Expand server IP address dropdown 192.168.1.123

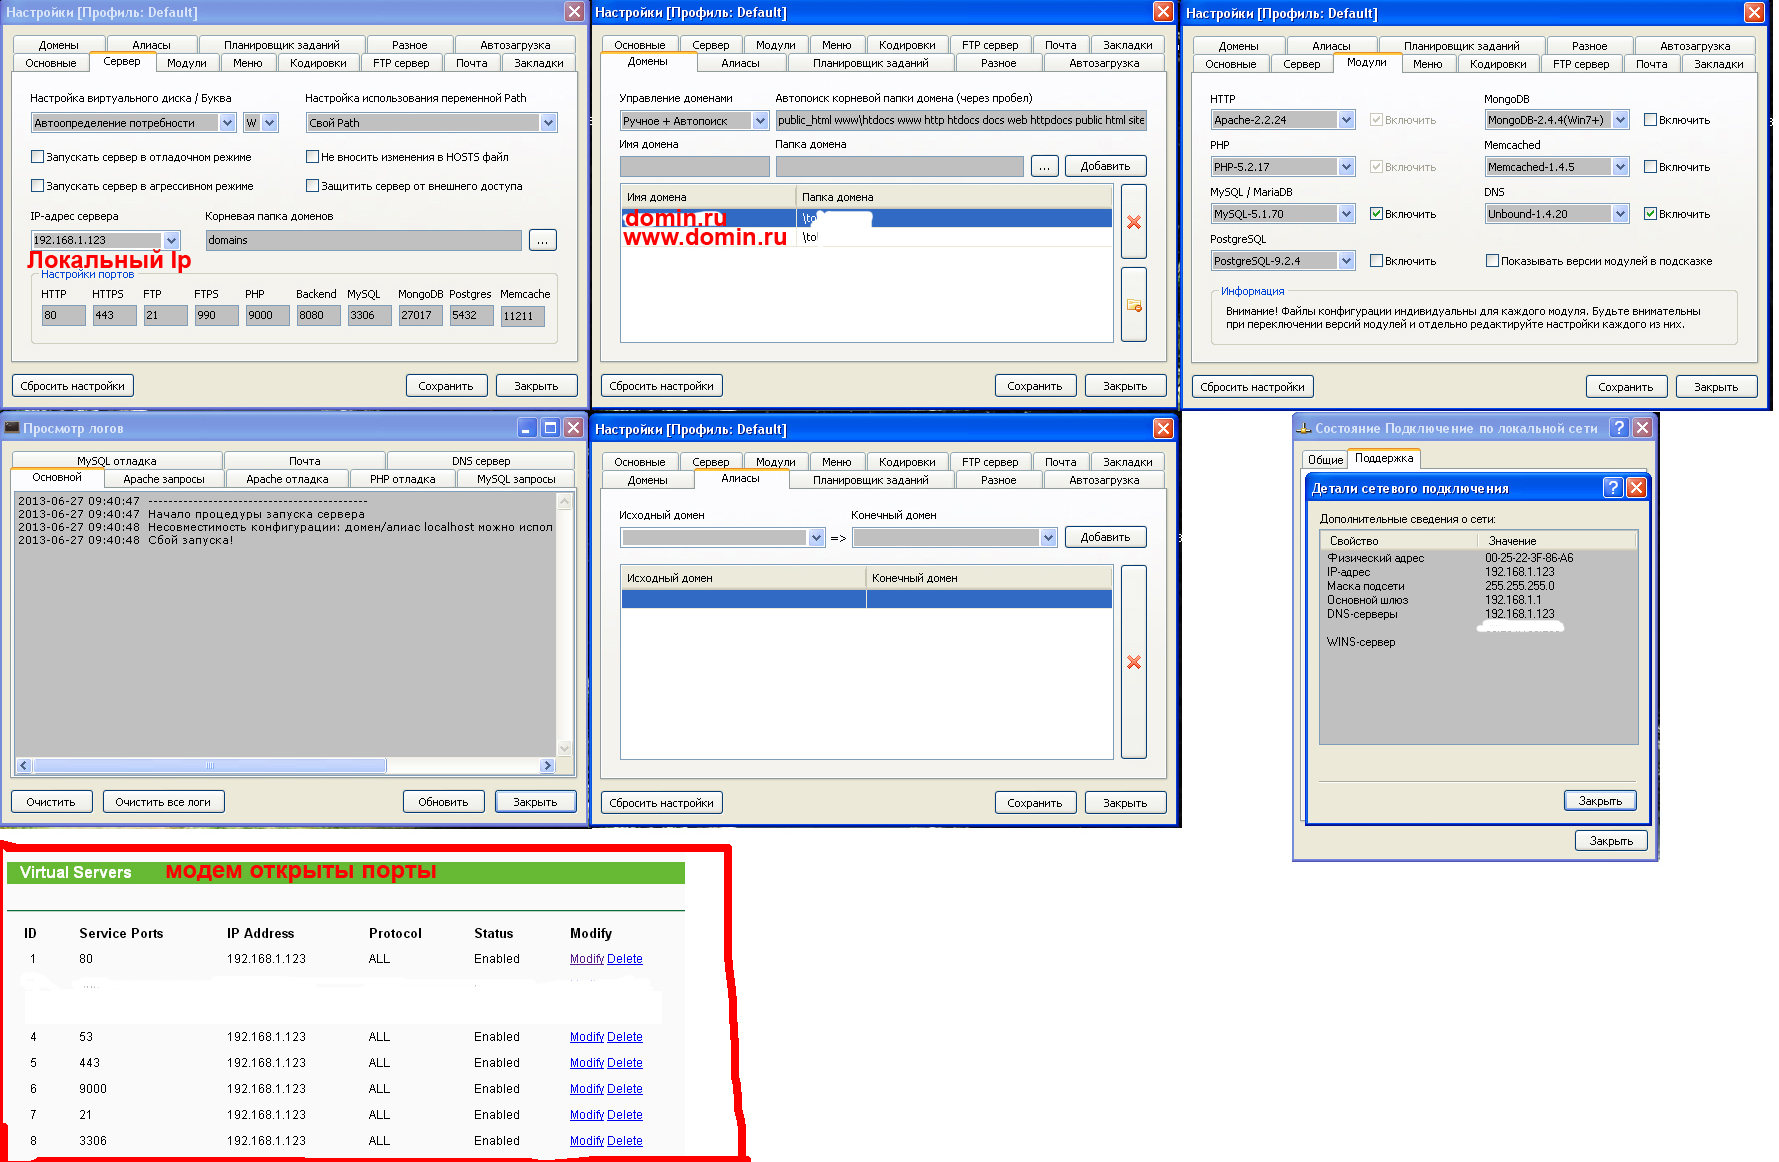coord(171,240)
